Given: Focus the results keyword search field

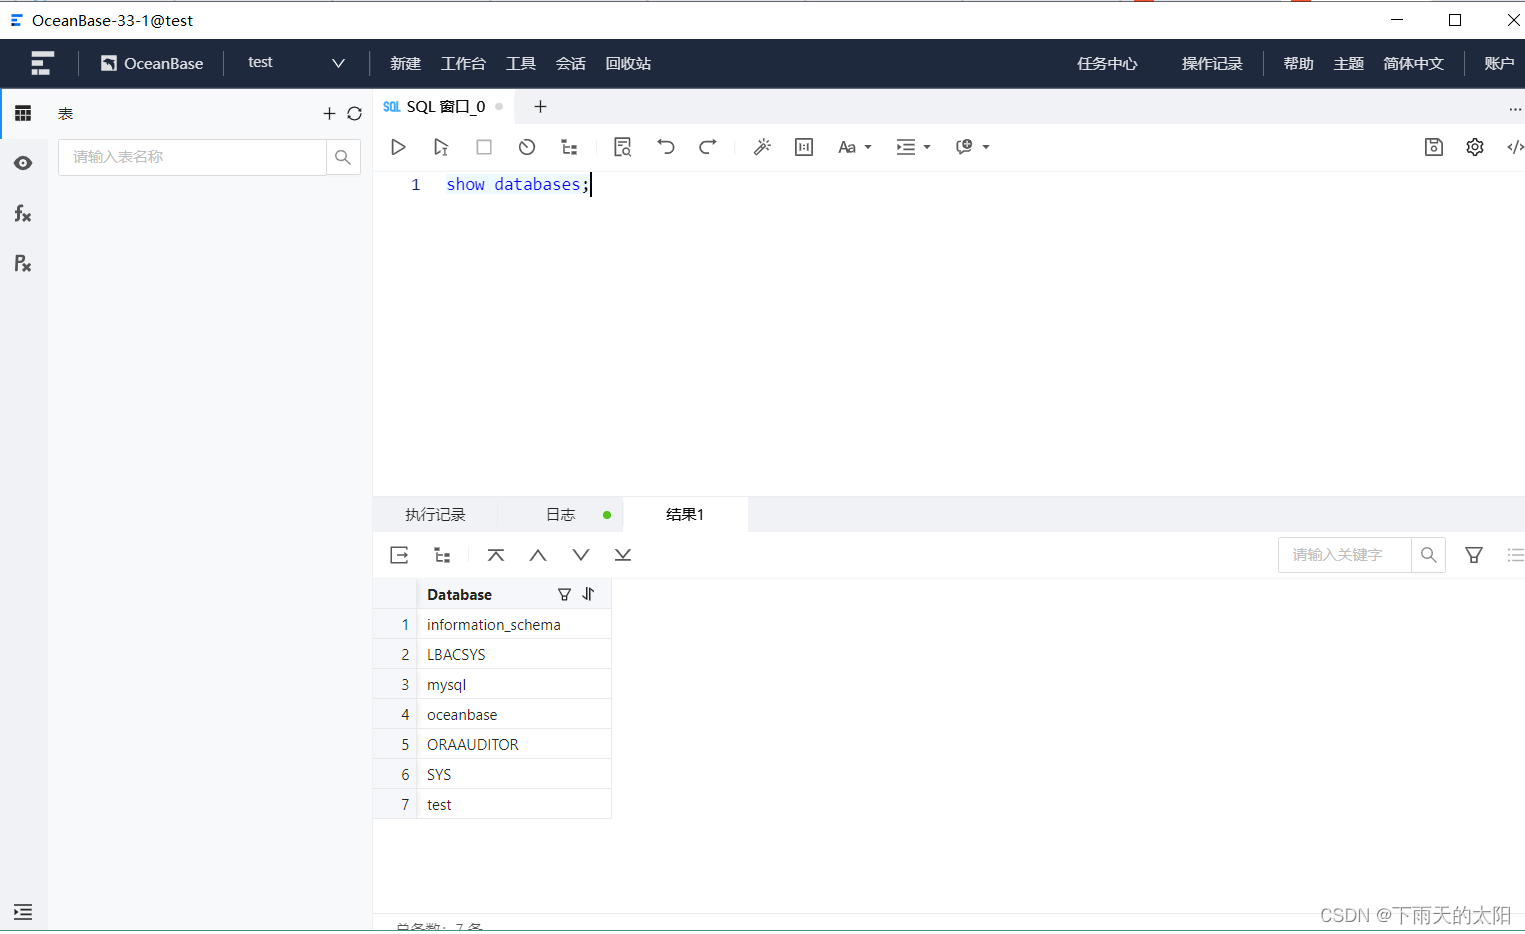Looking at the screenshot, I should tap(1345, 555).
